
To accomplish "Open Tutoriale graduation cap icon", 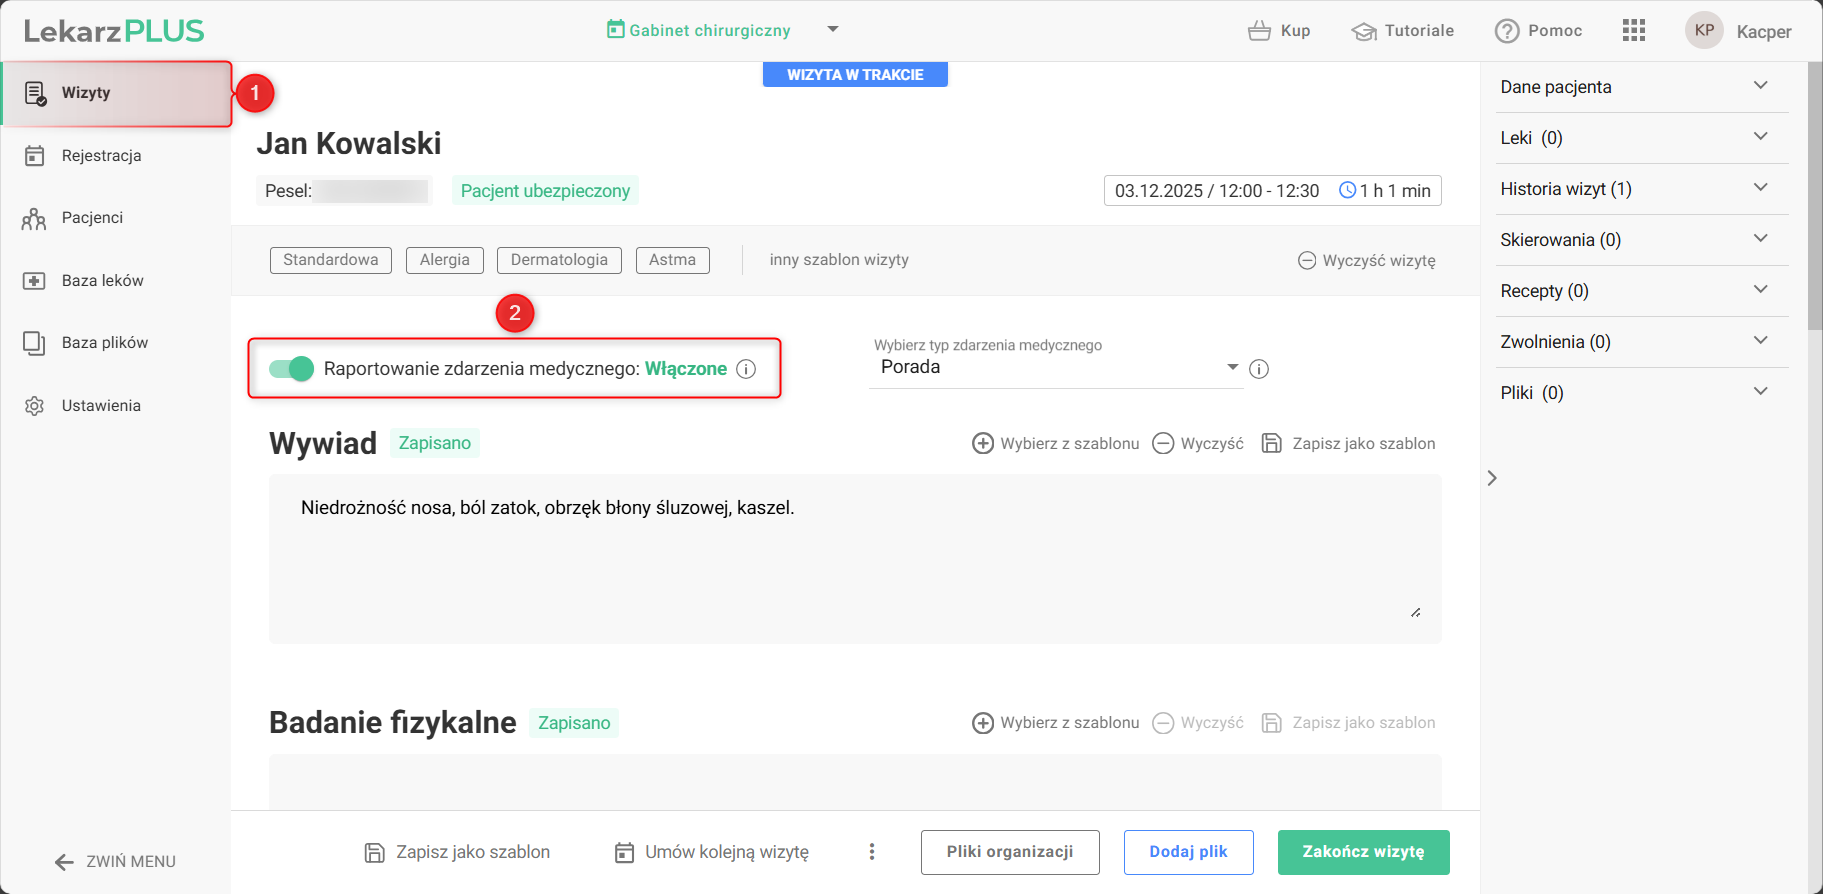I will [x=1364, y=31].
